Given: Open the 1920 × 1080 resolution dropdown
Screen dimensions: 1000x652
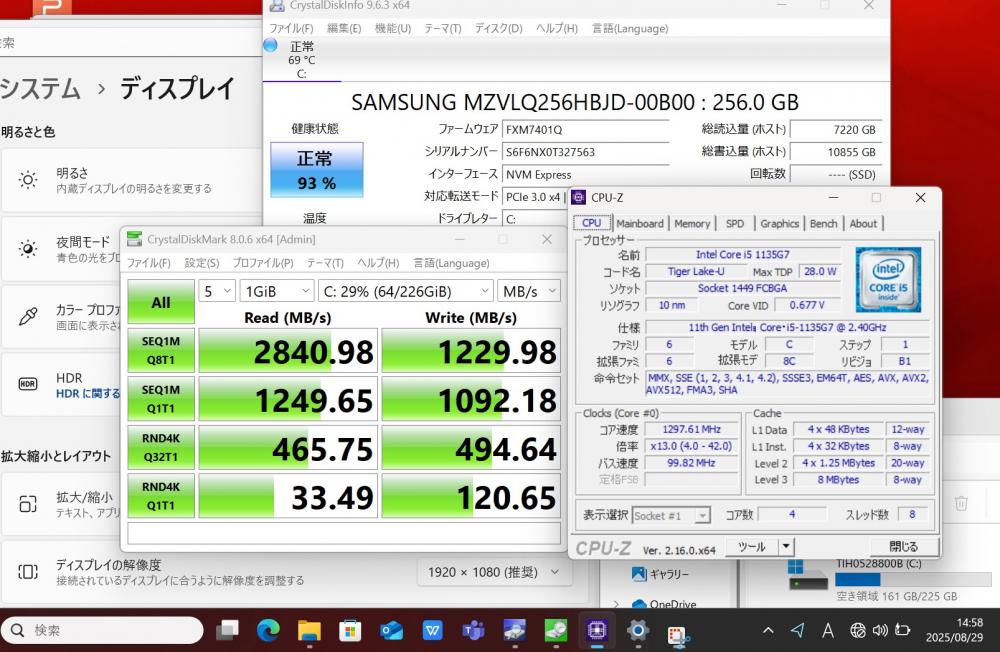Looking at the screenshot, I should pyautogui.click(x=494, y=572).
